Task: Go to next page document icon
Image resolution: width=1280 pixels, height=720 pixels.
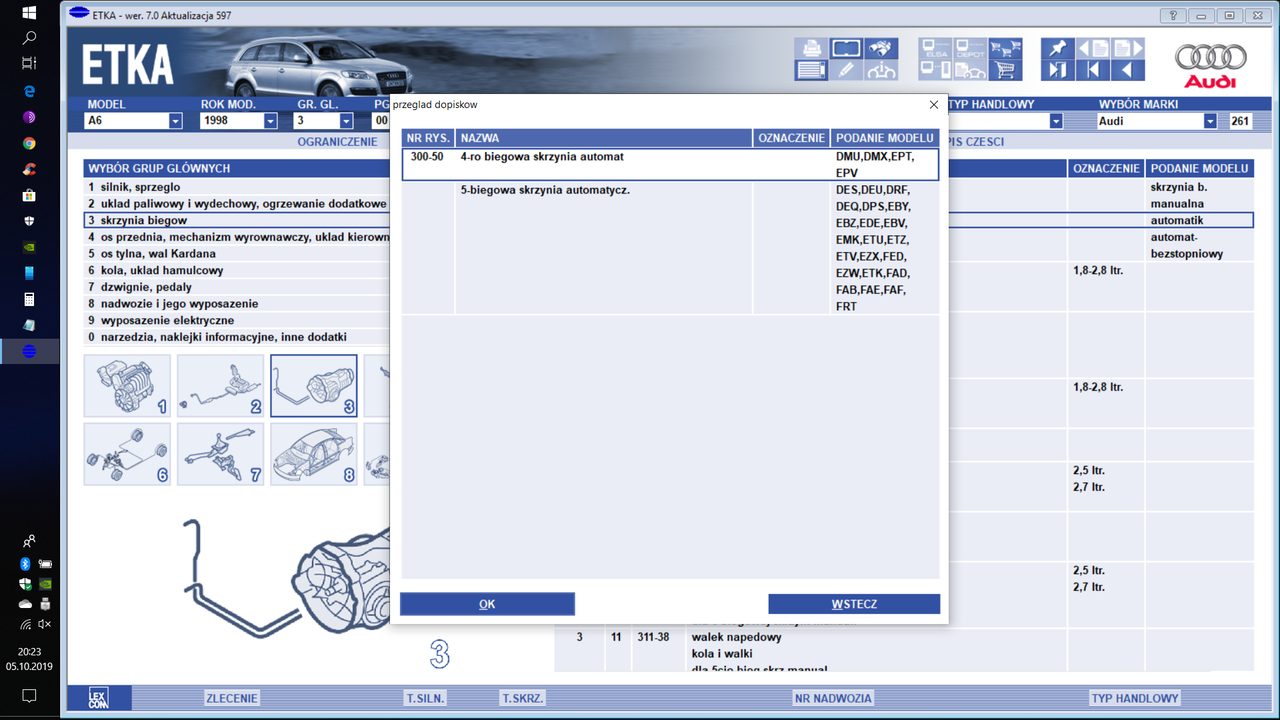Action: (x=1128, y=48)
